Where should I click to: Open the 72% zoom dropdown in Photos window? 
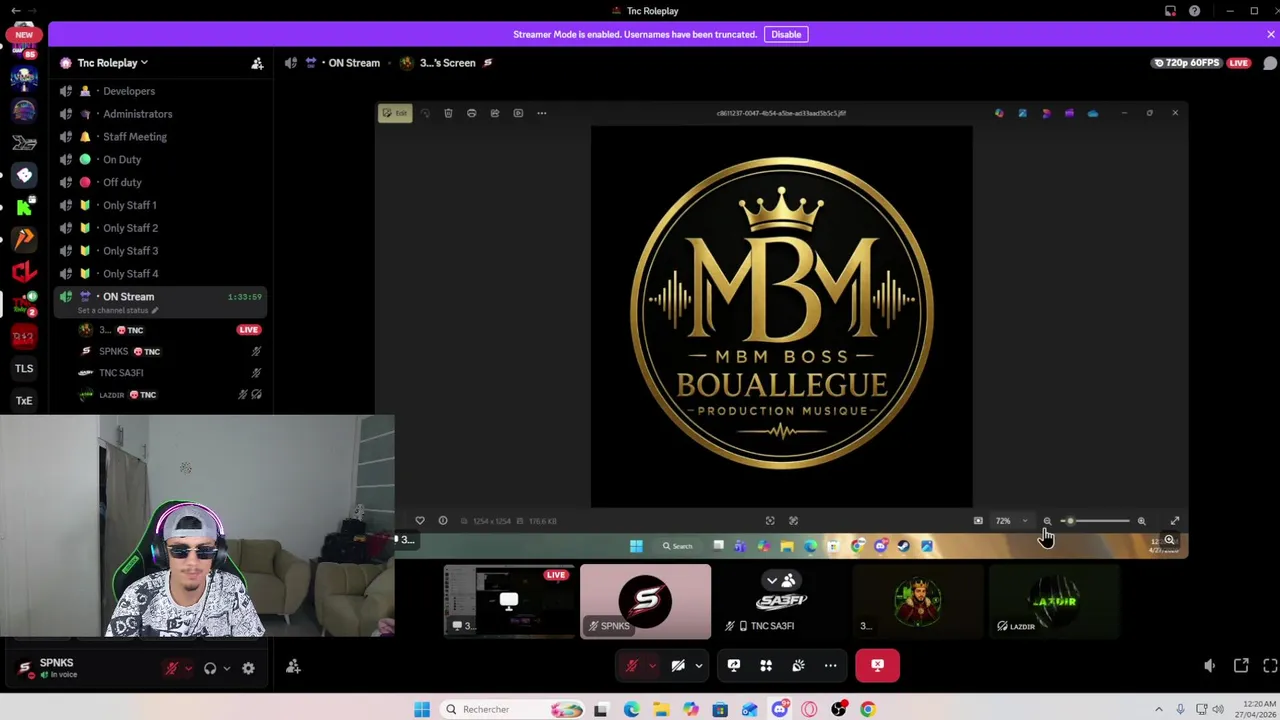point(1010,521)
